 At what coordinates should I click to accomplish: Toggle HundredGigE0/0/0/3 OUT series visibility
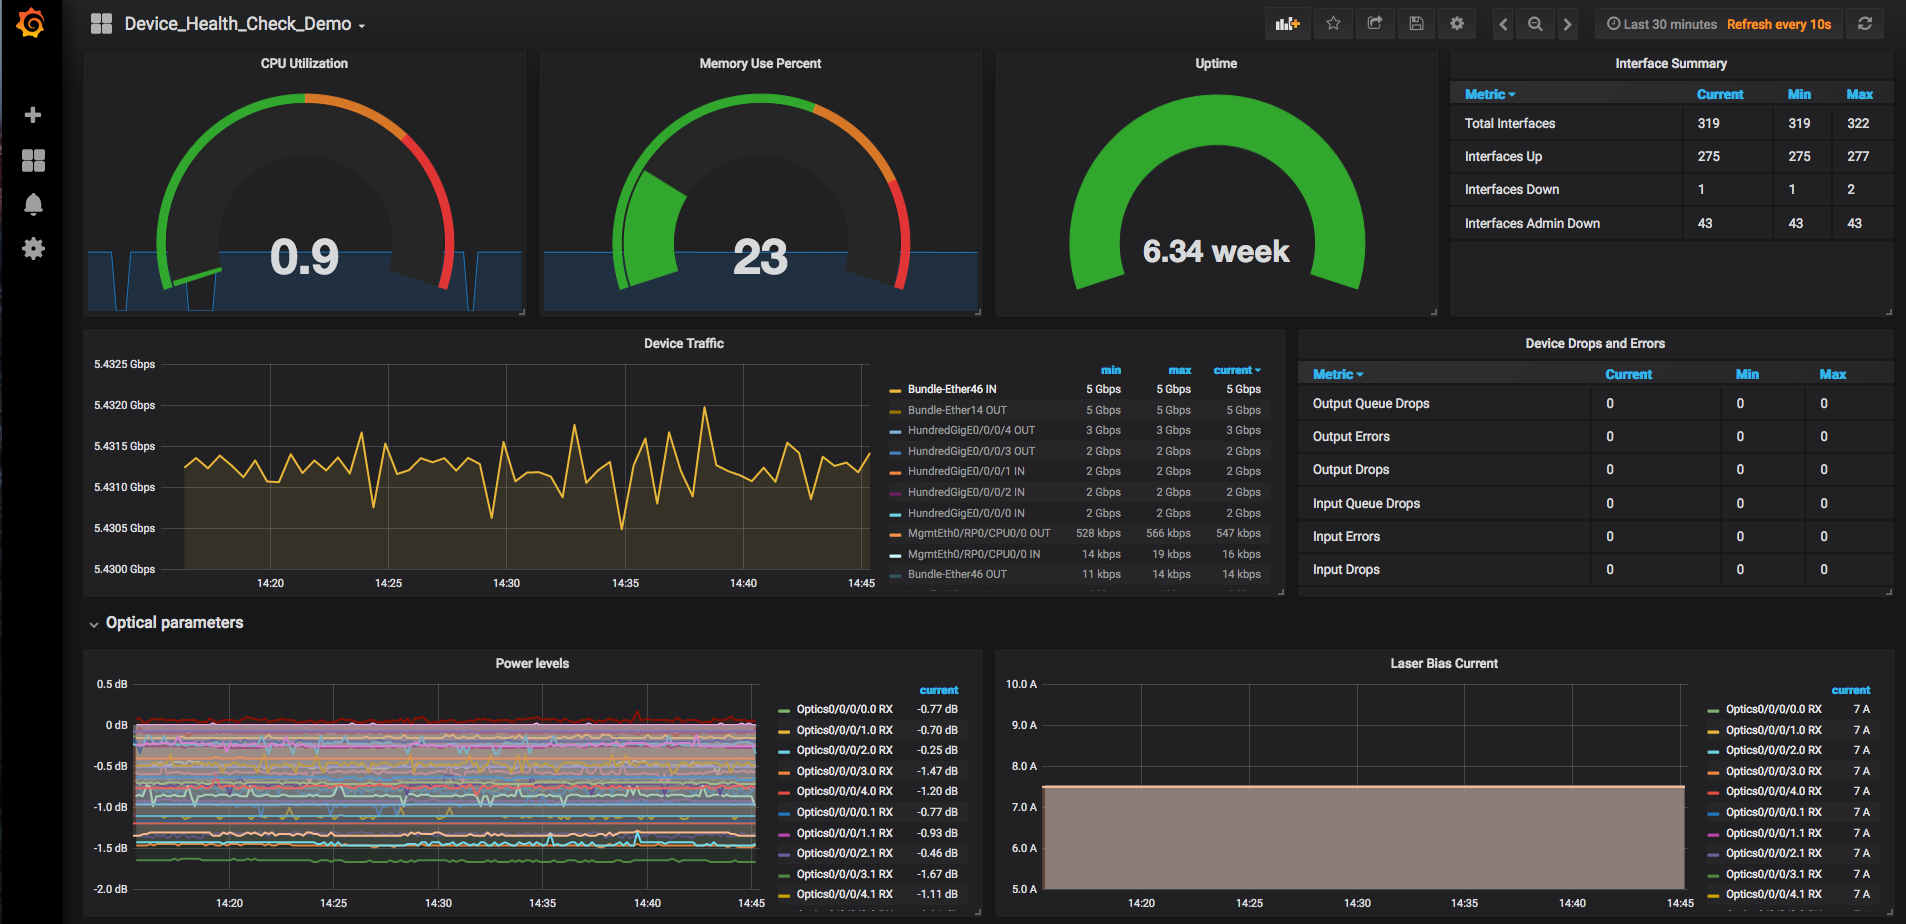tap(971, 451)
